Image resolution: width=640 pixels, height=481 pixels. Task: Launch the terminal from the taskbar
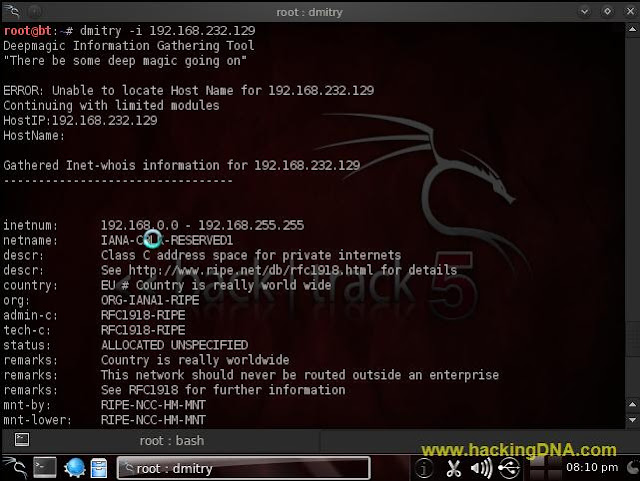pos(45,468)
